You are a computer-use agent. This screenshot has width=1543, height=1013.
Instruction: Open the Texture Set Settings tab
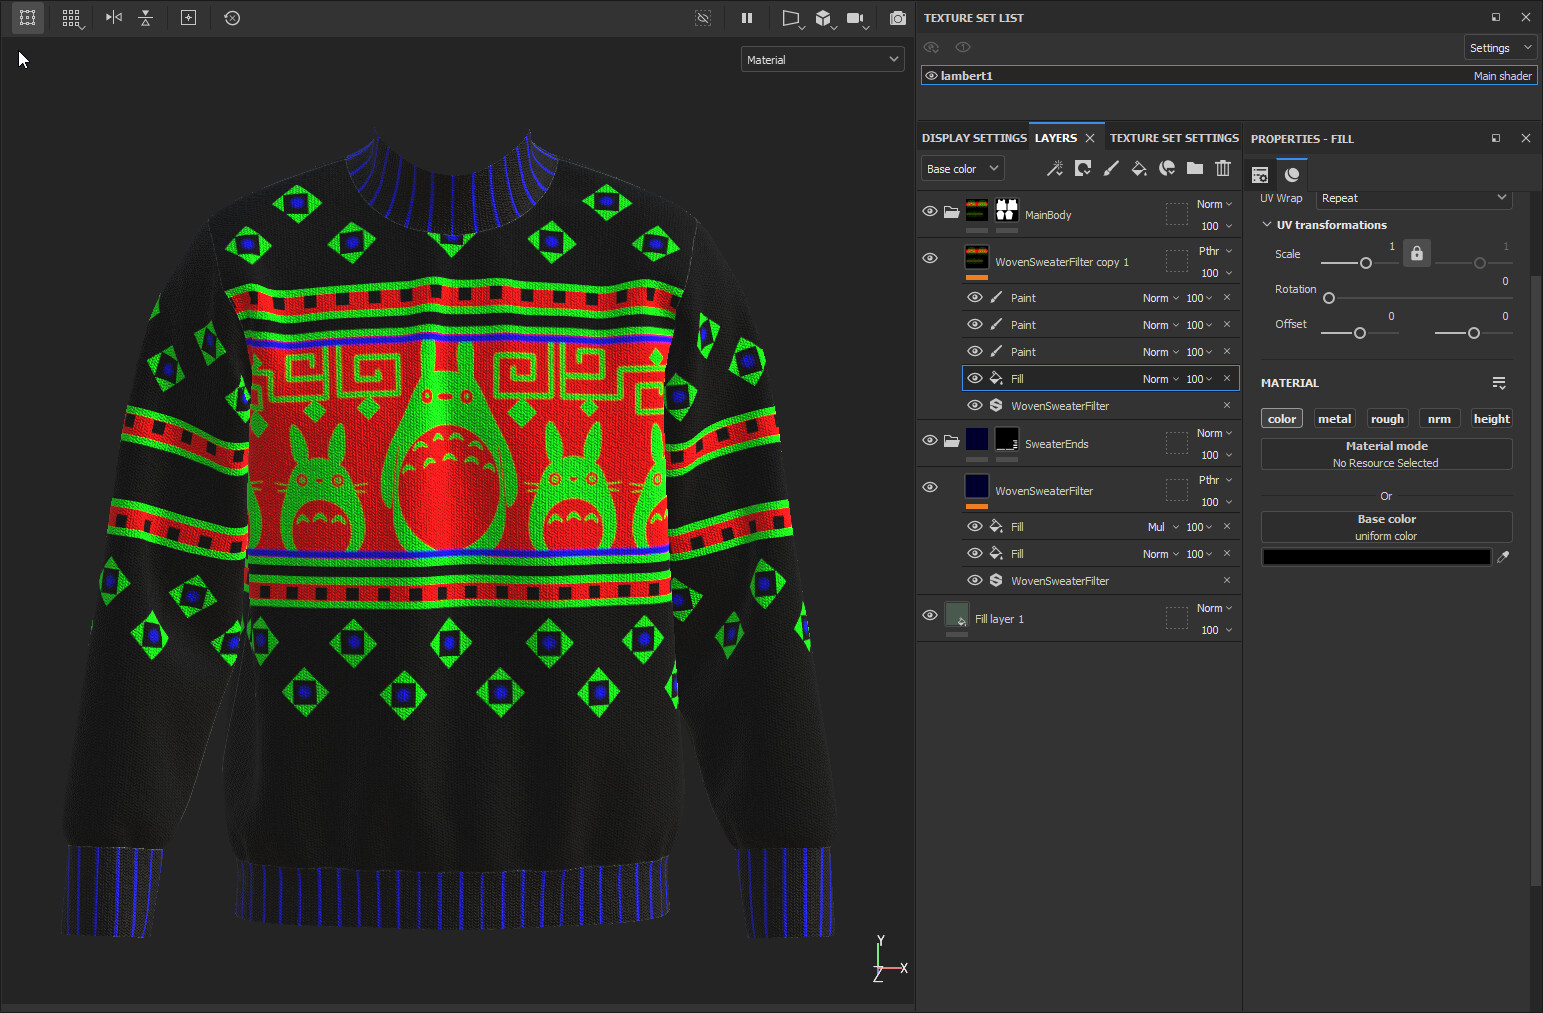[1174, 137]
